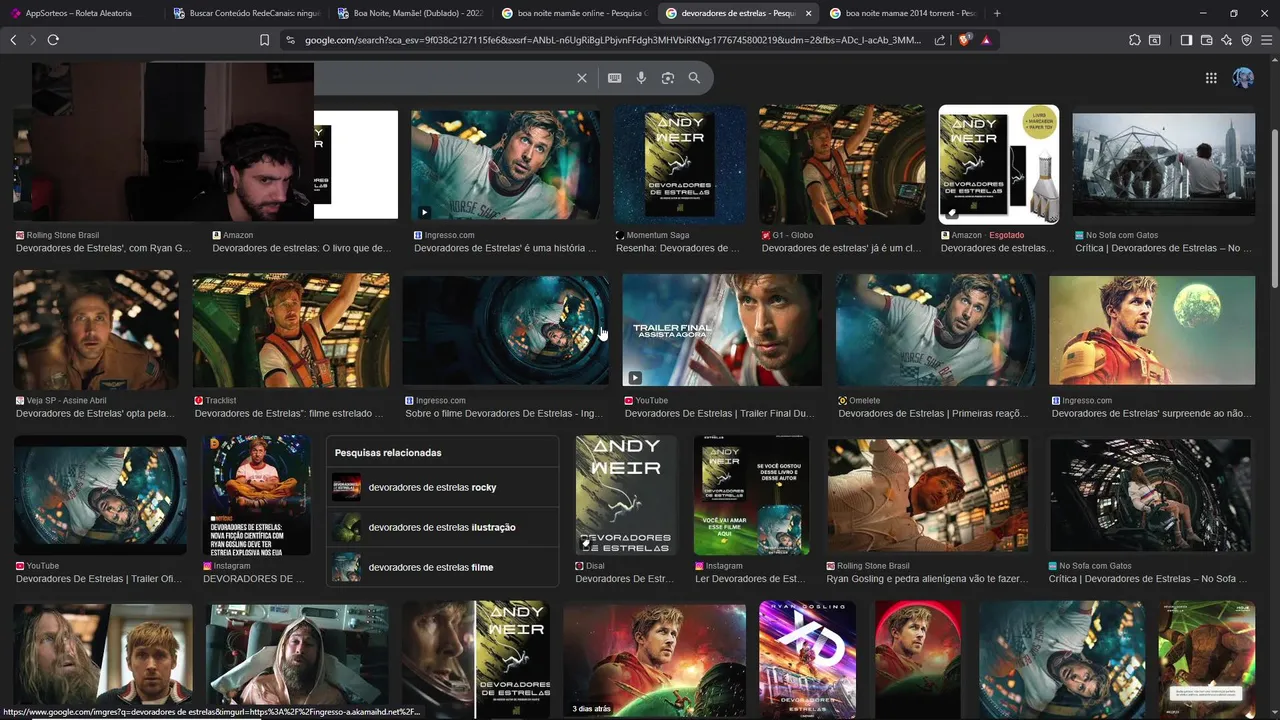Image resolution: width=1280 pixels, height=720 pixels.
Task: Open the on-screen keyboard icon in search bar
Action: (614, 78)
